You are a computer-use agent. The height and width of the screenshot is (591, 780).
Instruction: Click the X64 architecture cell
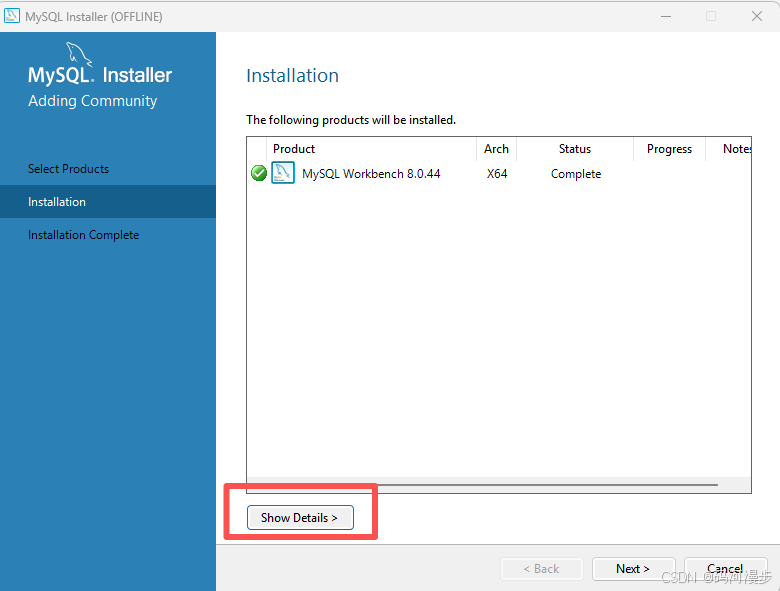pyautogui.click(x=496, y=174)
